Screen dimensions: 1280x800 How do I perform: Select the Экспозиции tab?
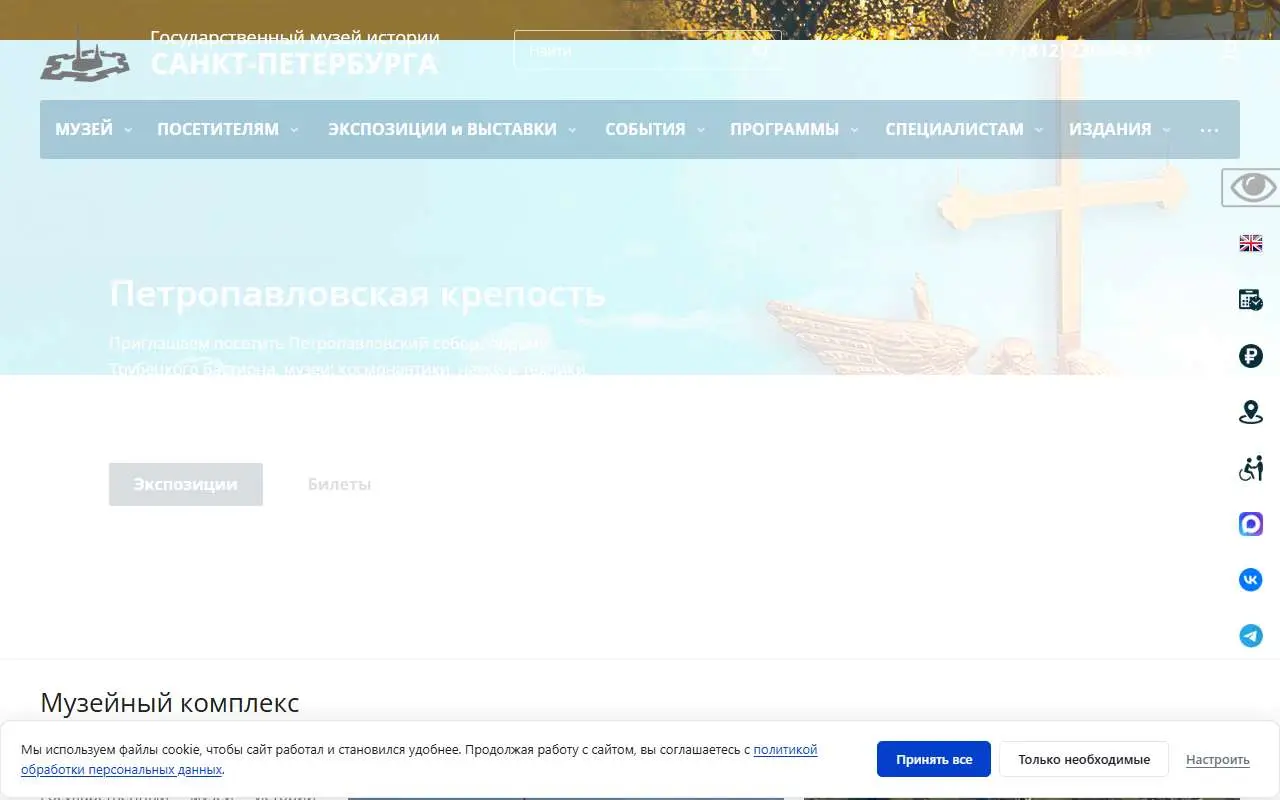click(186, 484)
